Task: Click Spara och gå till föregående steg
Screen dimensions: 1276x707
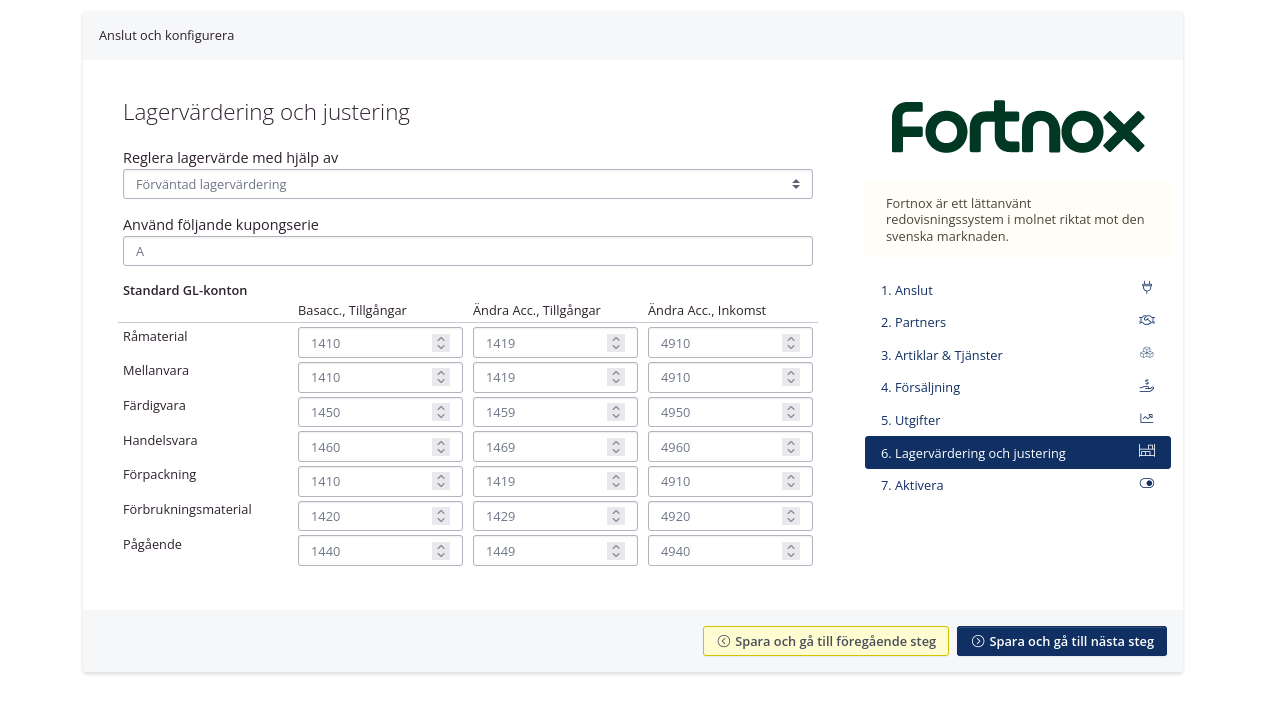Action: pyautogui.click(x=825, y=641)
